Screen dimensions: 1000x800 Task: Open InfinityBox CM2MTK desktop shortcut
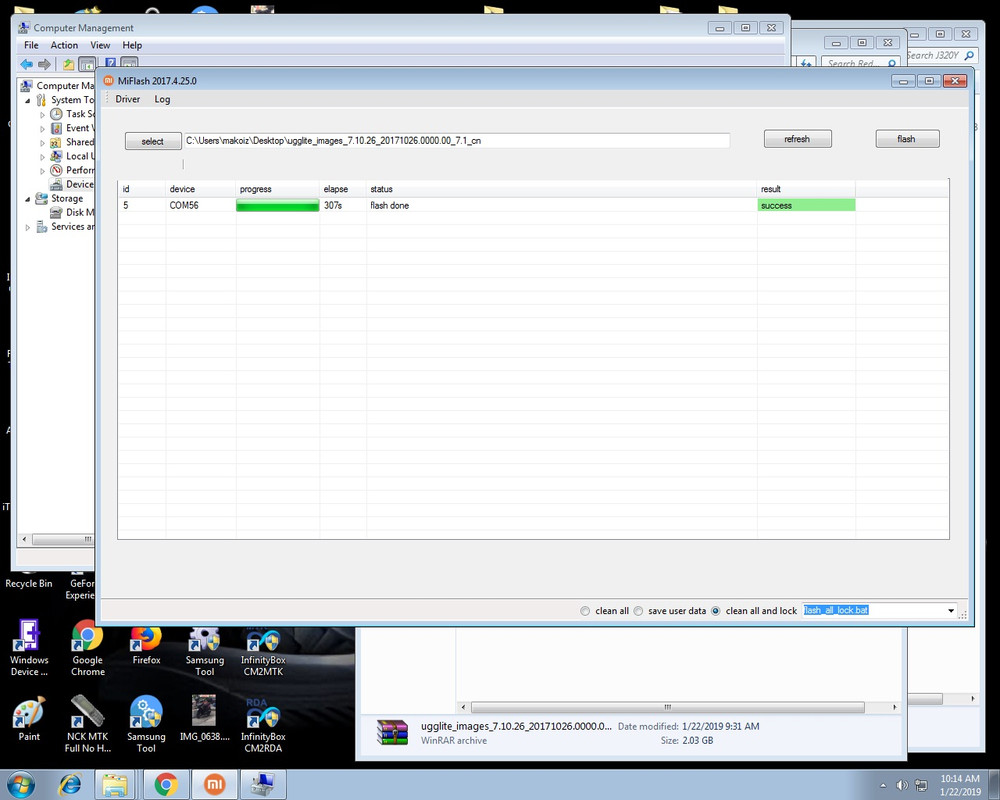point(263,649)
